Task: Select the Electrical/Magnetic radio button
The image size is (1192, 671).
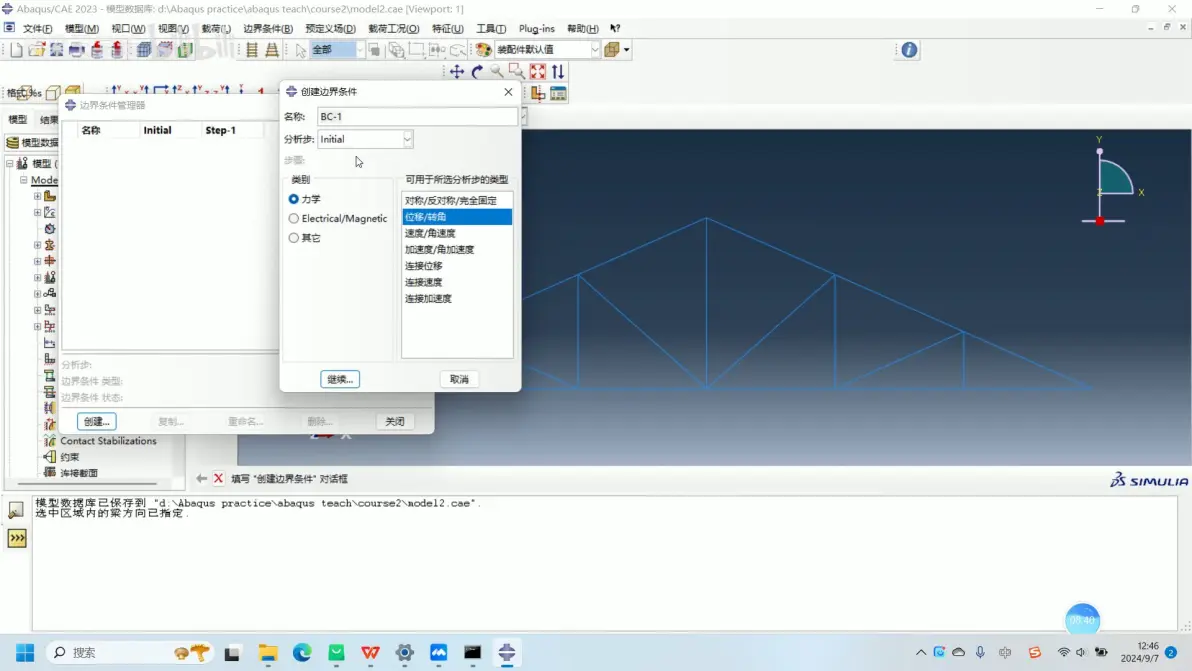Action: [x=293, y=219]
